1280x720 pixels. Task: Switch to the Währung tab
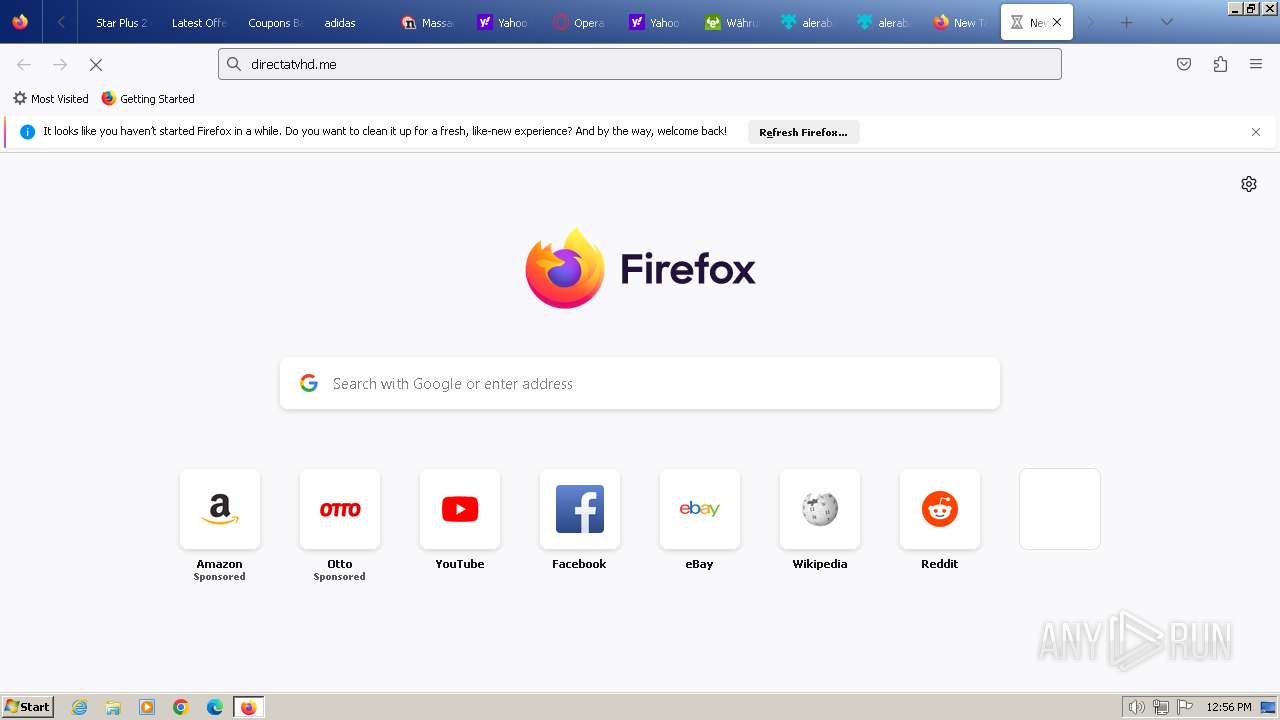731,22
